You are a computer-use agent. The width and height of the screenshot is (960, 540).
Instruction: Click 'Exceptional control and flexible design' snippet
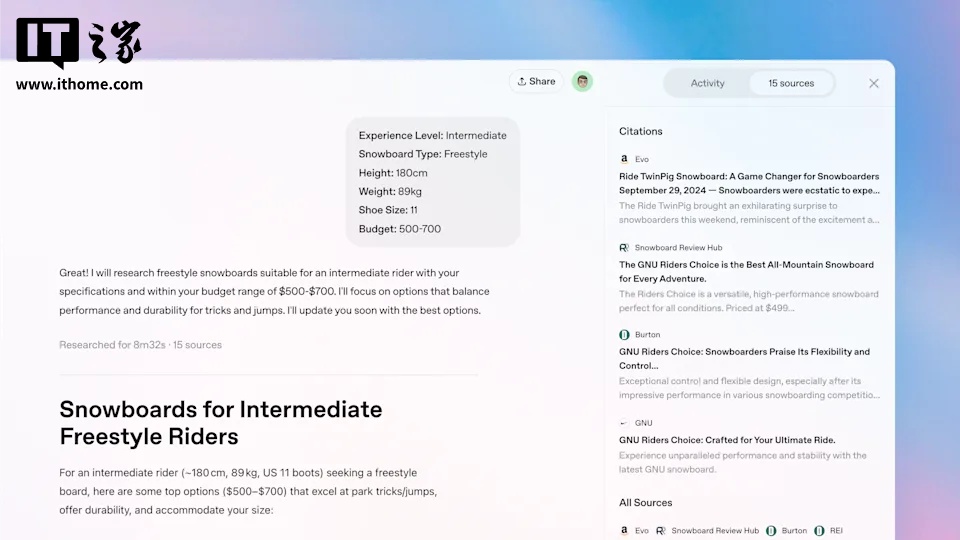749,388
